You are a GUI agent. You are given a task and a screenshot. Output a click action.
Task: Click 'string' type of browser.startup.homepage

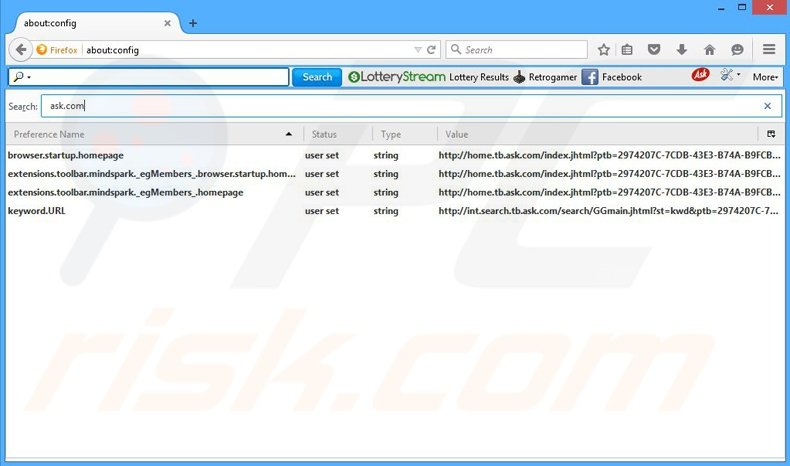click(x=386, y=155)
